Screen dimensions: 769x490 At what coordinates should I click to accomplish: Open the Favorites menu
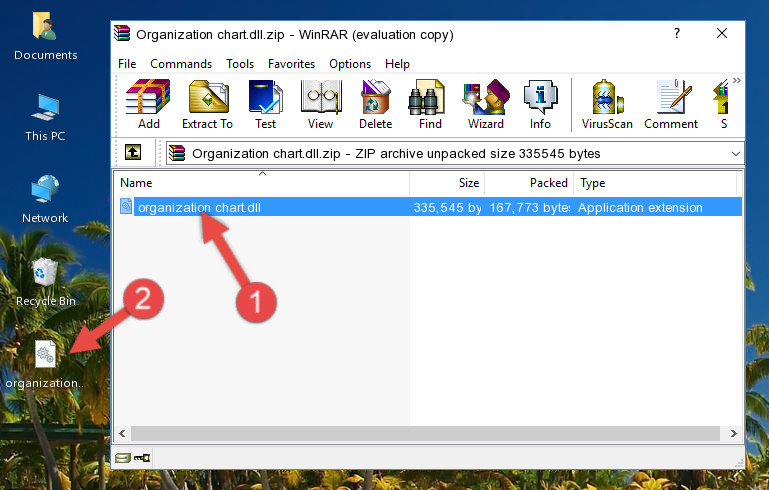[291, 64]
